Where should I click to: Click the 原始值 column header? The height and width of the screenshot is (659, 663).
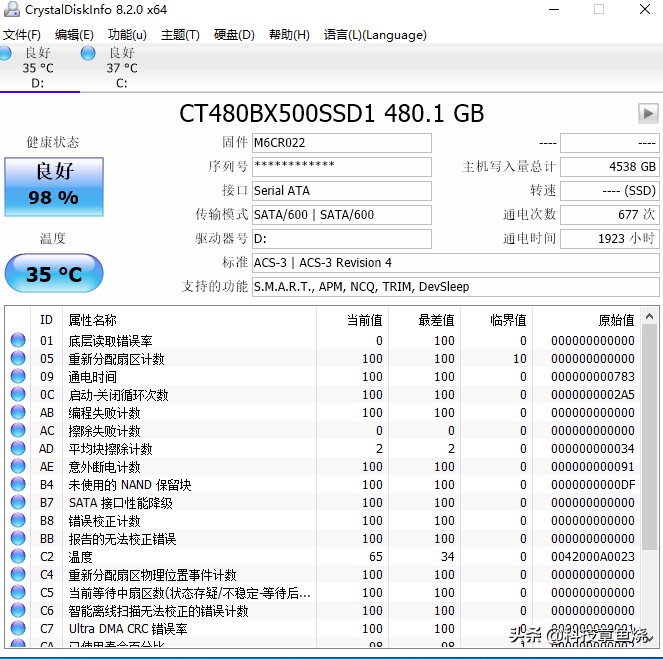pyautogui.click(x=586, y=320)
